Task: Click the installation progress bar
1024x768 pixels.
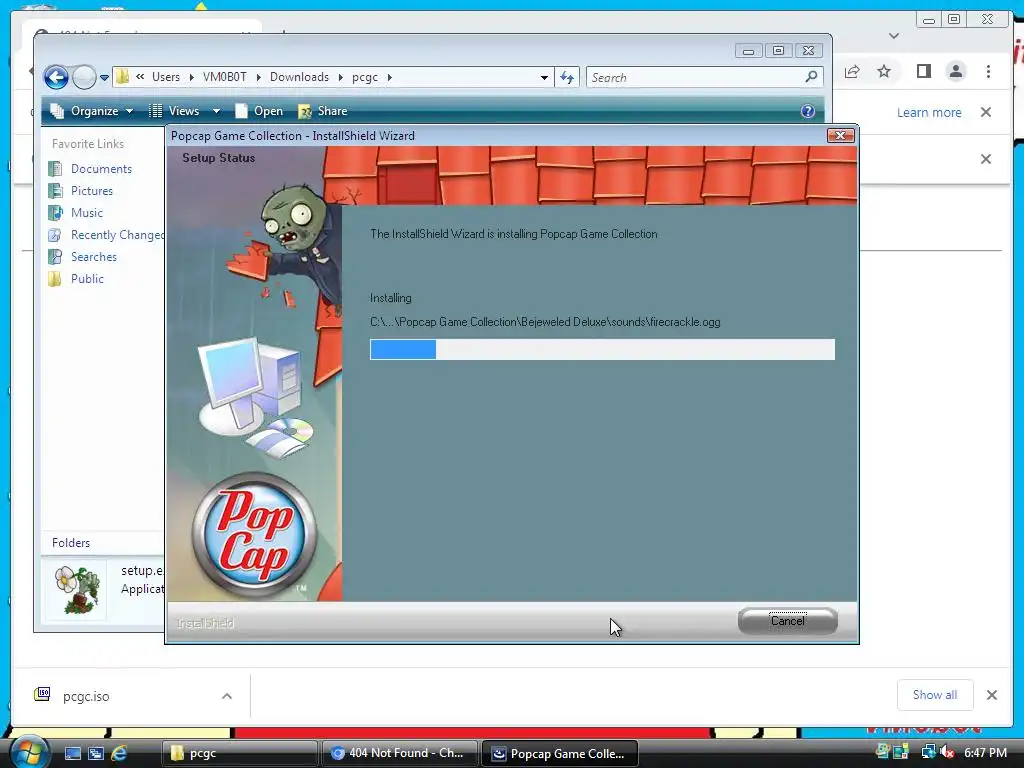Action: (x=602, y=349)
